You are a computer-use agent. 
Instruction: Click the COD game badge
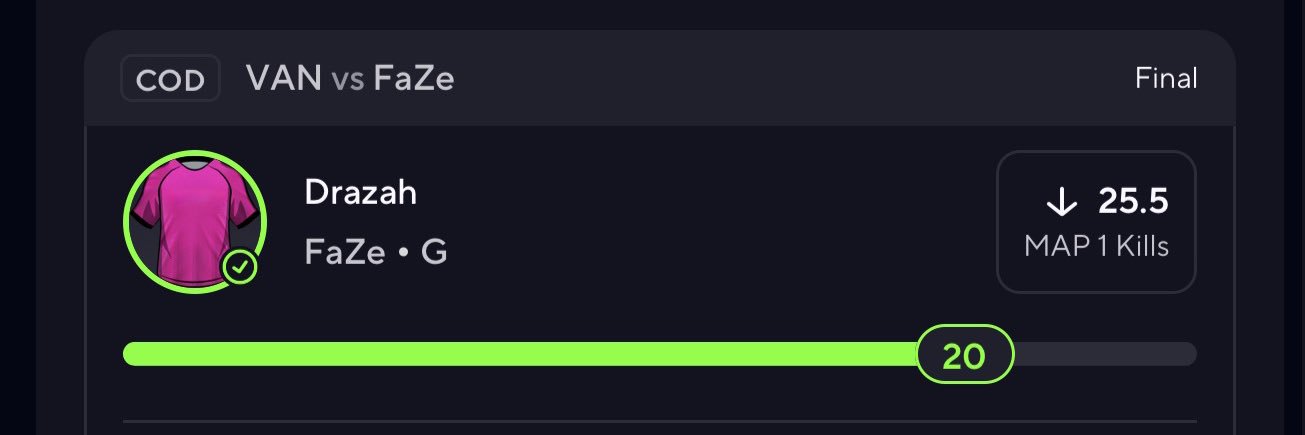tap(170, 79)
